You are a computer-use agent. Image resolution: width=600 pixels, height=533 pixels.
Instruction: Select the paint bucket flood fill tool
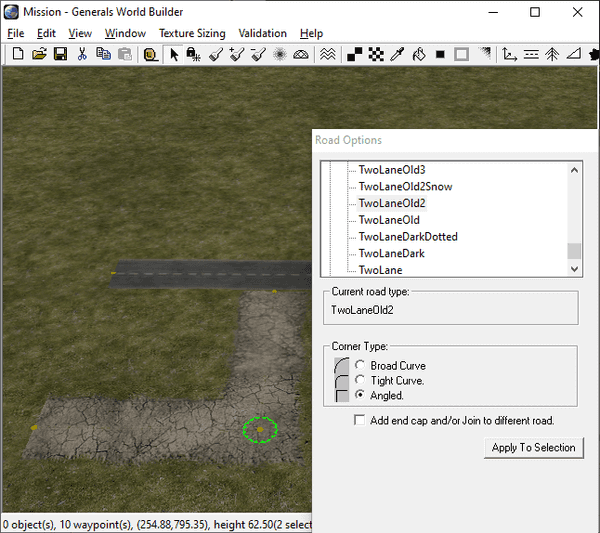(x=419, y=54)
